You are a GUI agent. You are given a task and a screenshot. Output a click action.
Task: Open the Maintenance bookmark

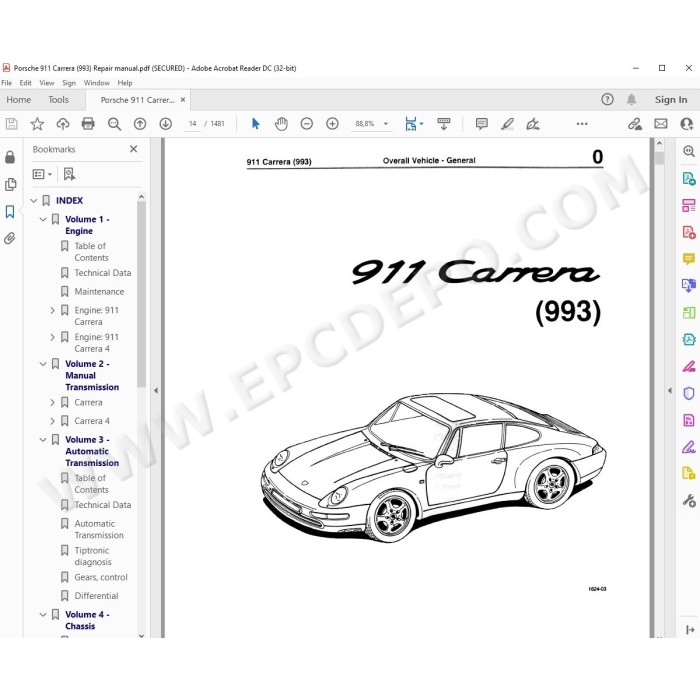(x=99, y=292)
